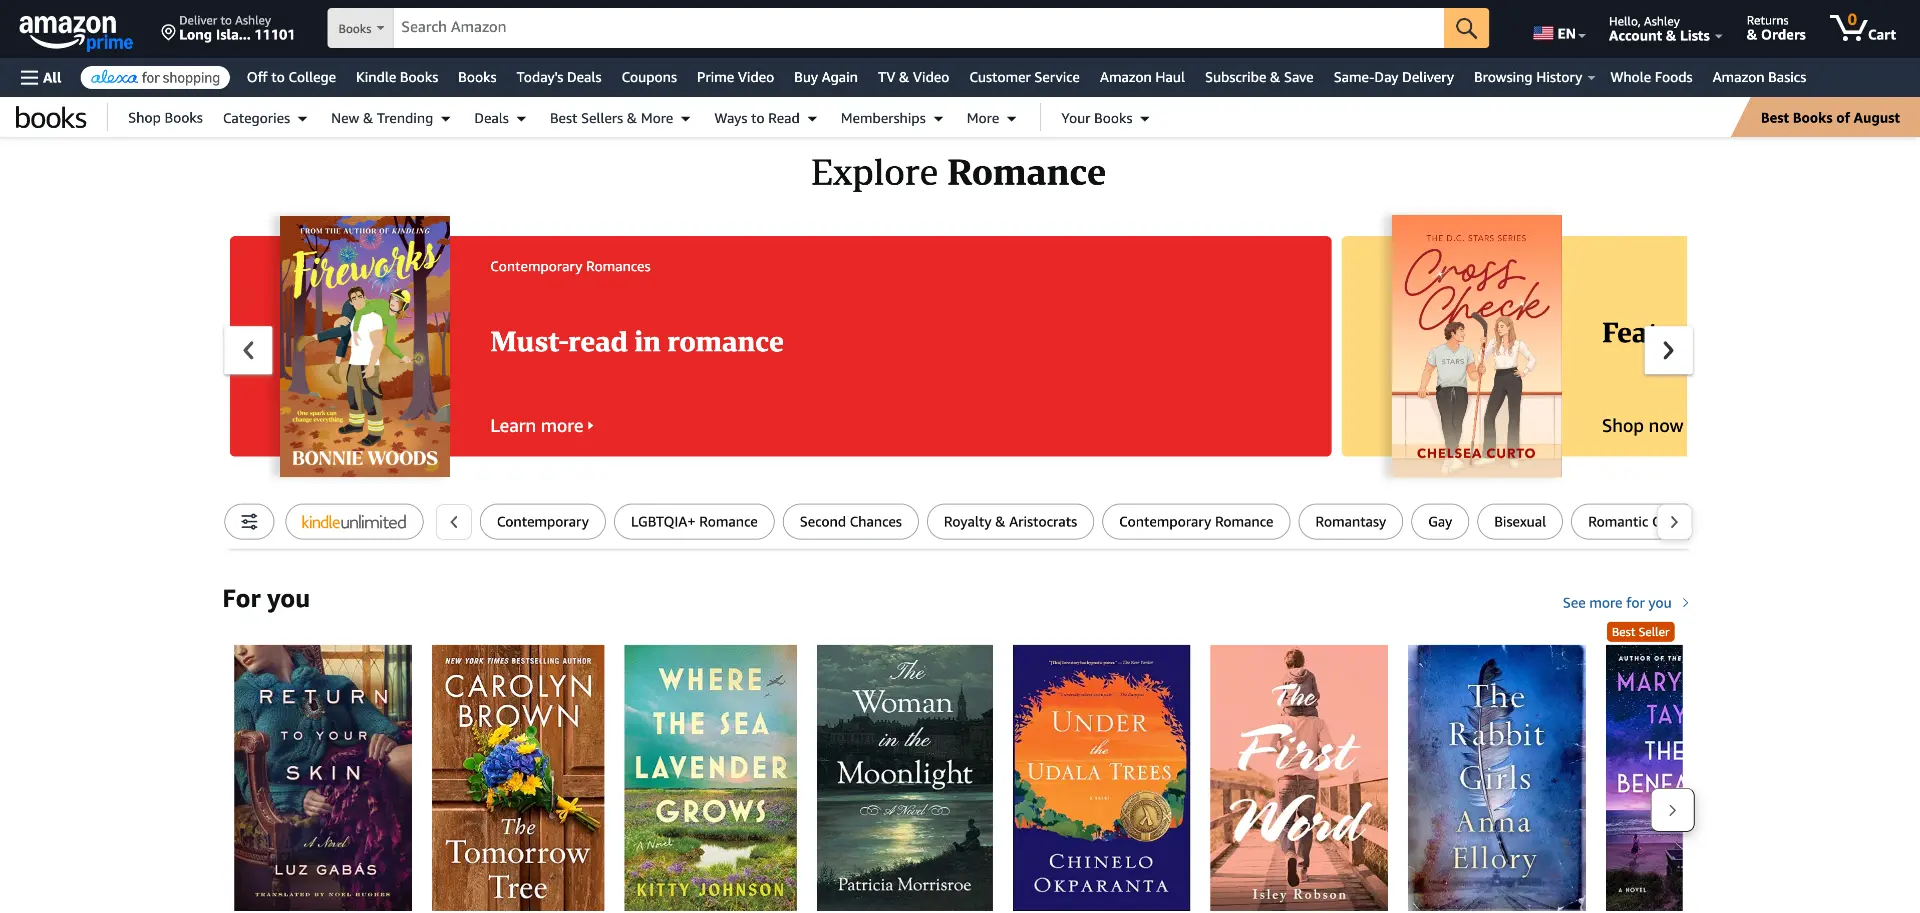Select Second Chances chip
This screenshot has width=1920, height=913.
[851, 522]
